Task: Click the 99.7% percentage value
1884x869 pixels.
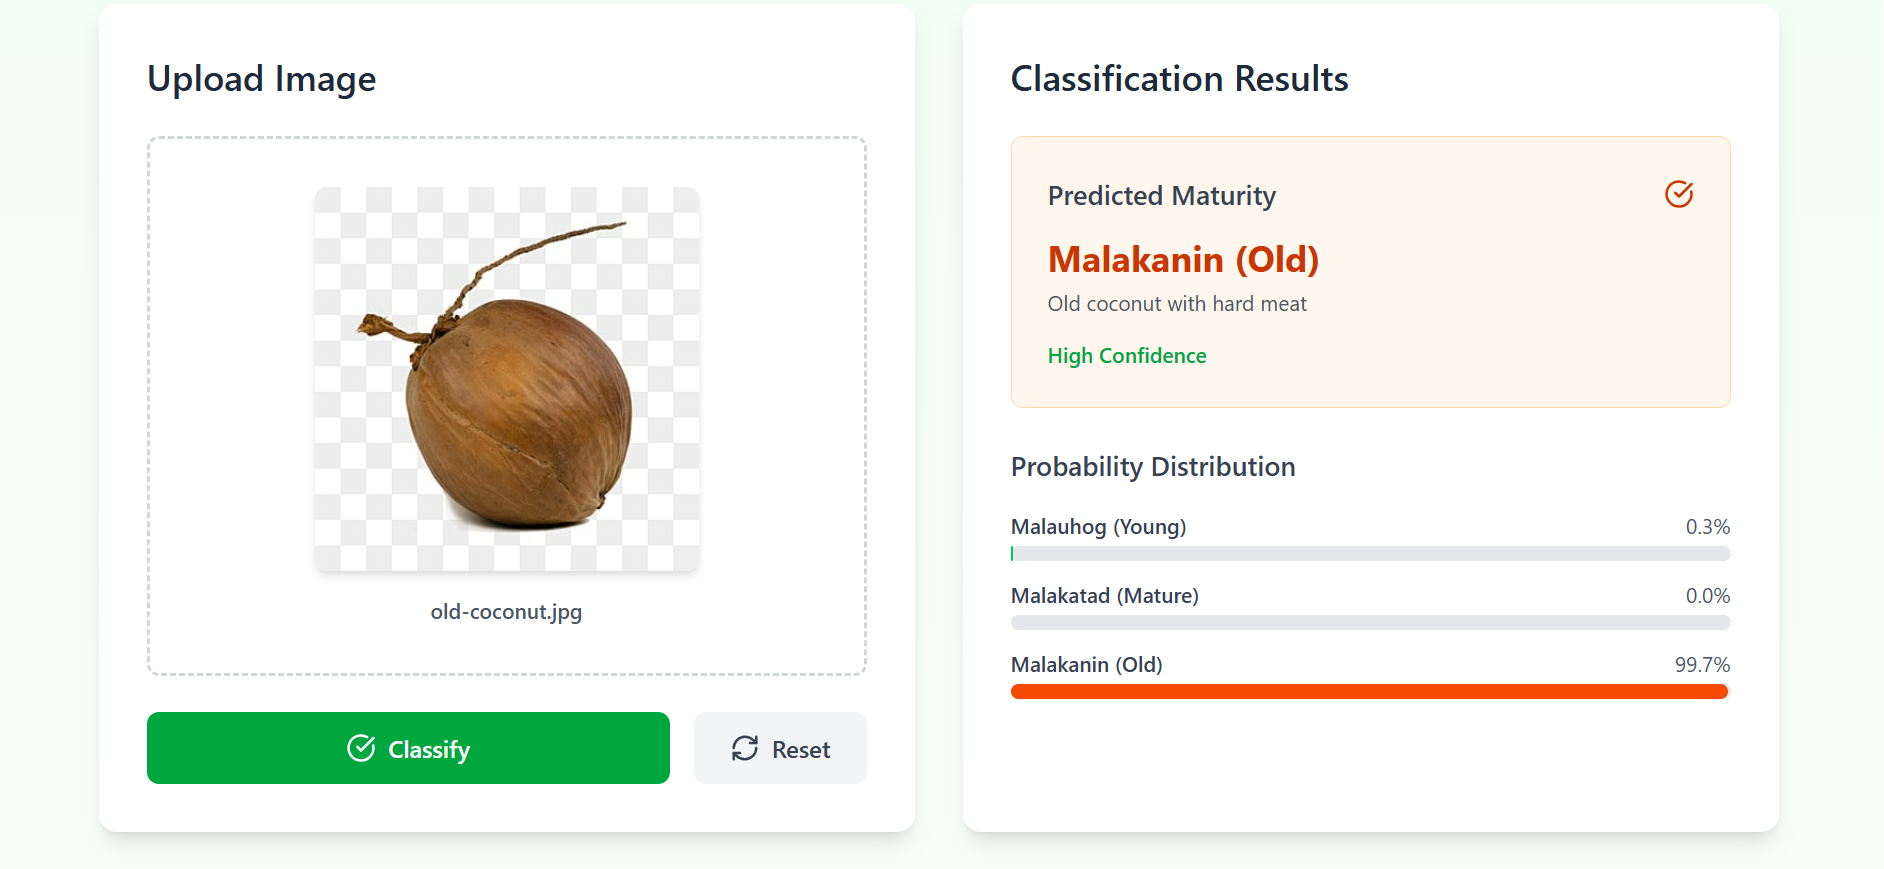Action: point(1702,664)
